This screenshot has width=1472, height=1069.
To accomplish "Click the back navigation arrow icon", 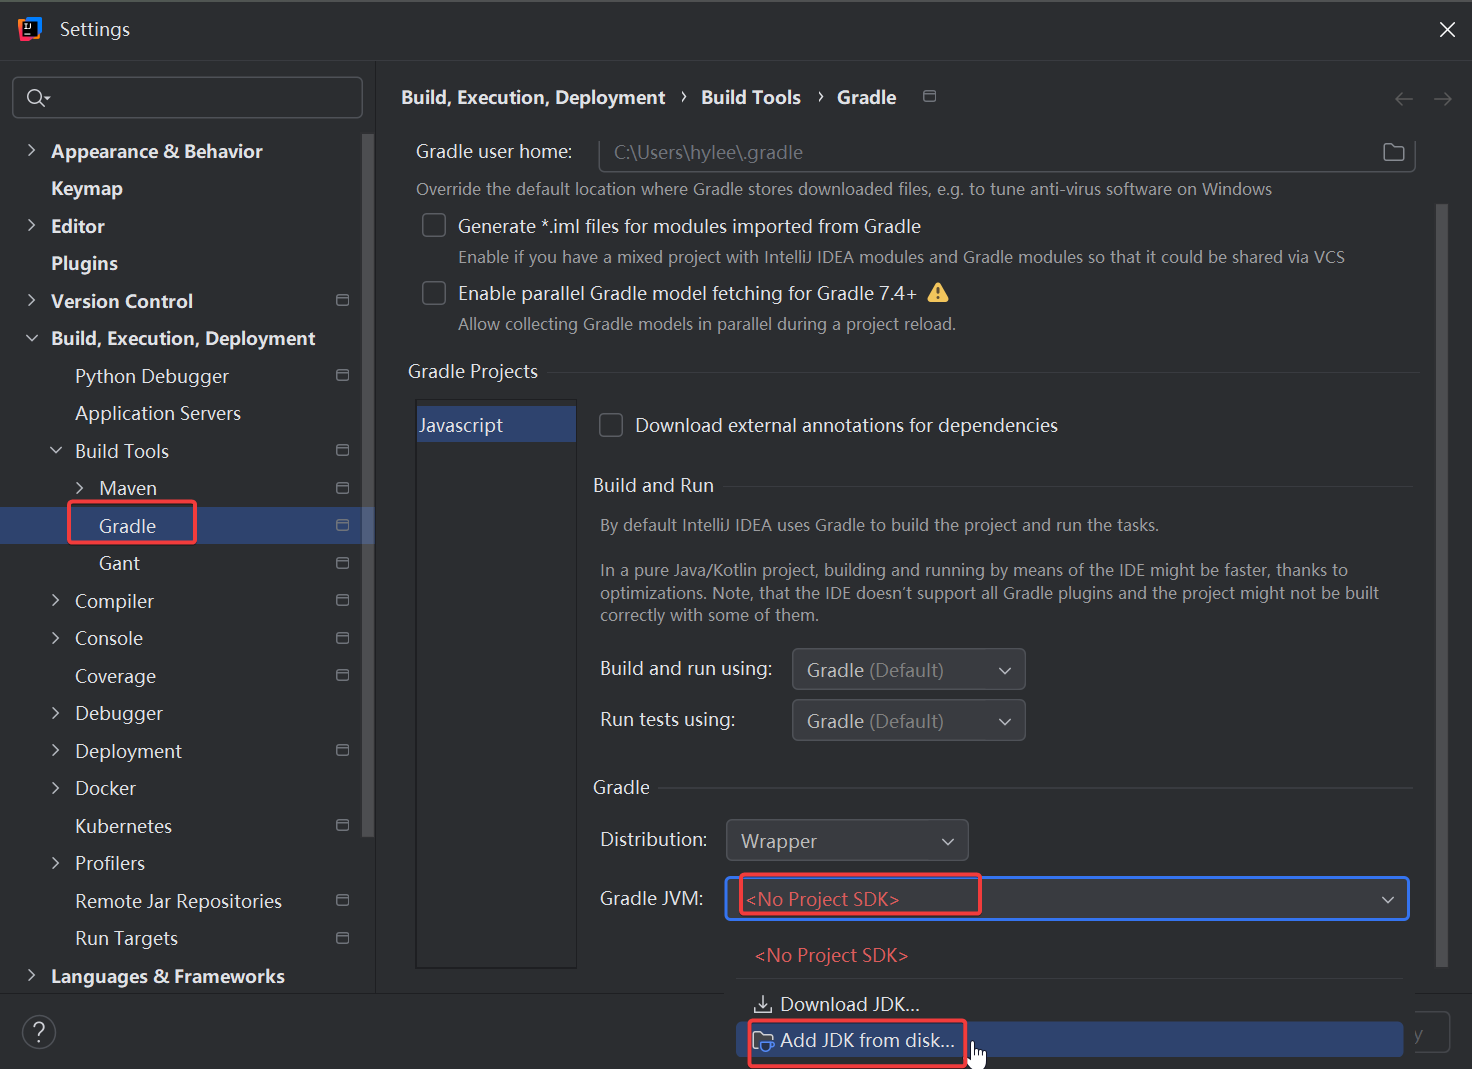I will (1403, 99).
